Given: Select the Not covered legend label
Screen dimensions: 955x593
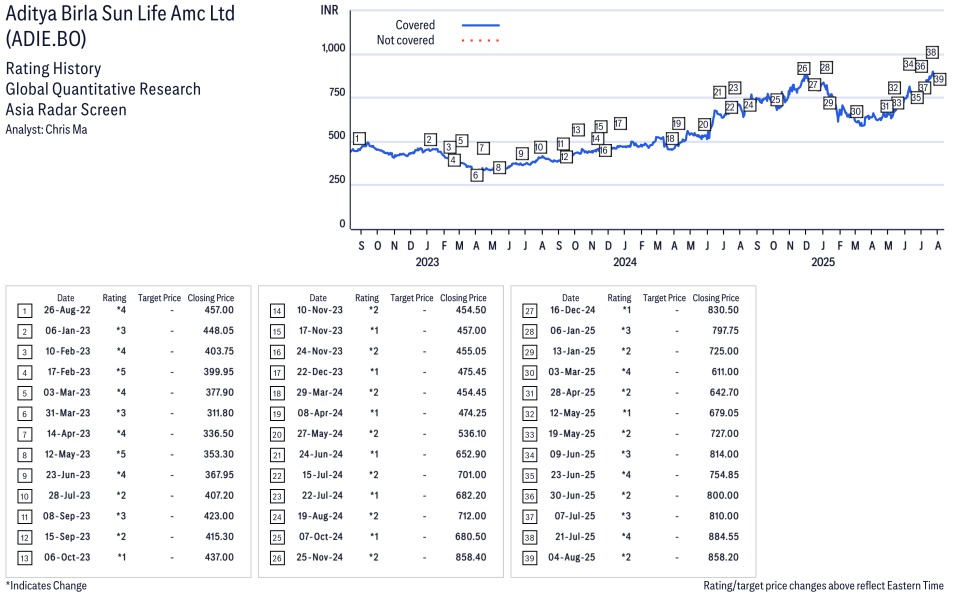Looking at the screenshot, I should click(x=406, y=40).
